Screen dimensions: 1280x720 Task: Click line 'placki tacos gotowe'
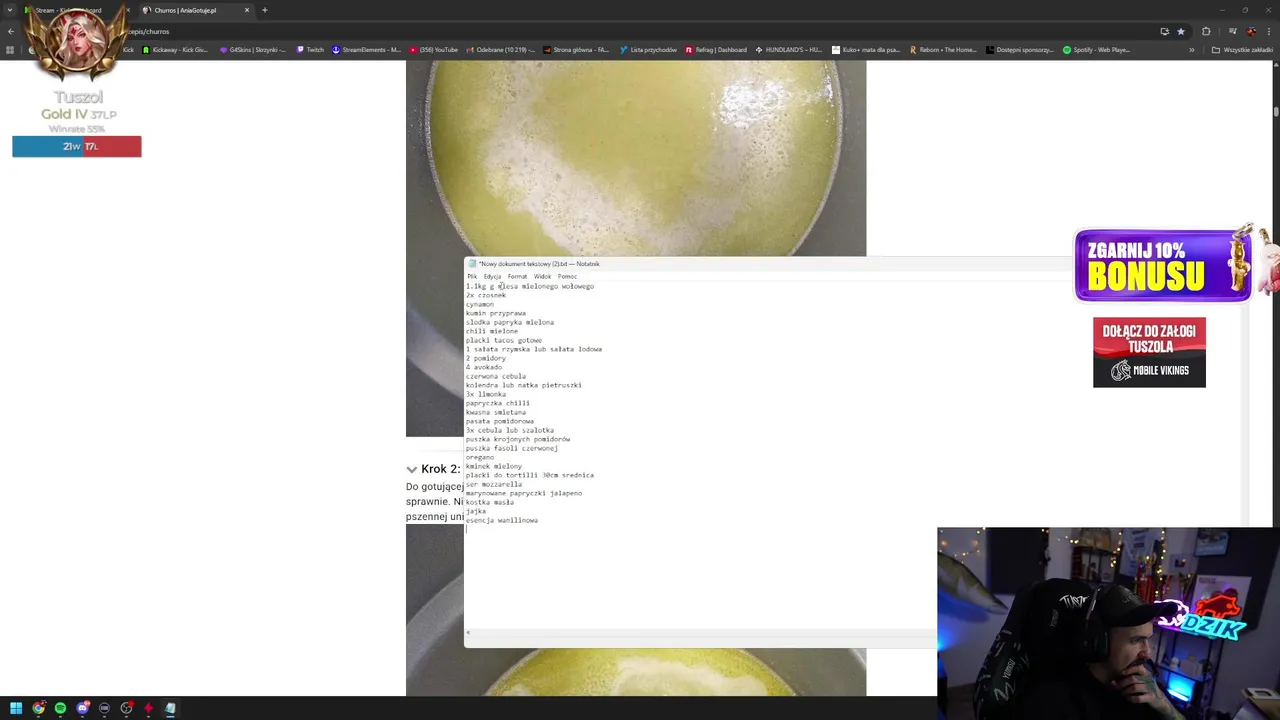pos(504,341)
